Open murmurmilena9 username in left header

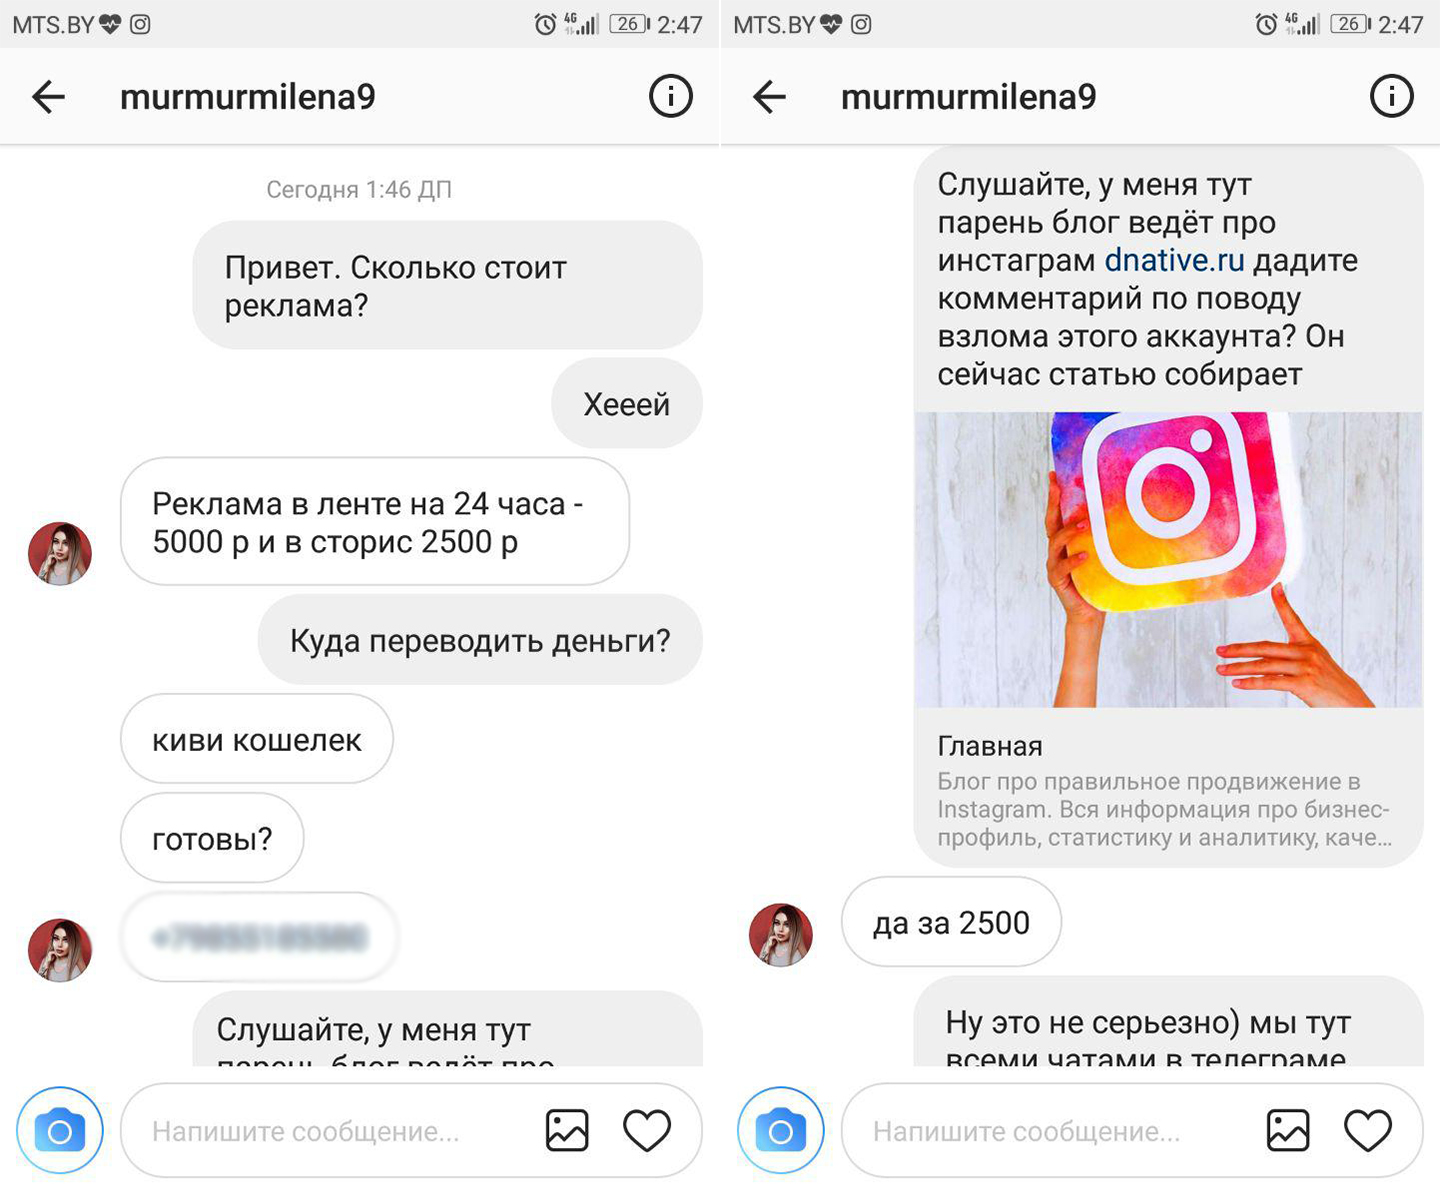(248, 97)
